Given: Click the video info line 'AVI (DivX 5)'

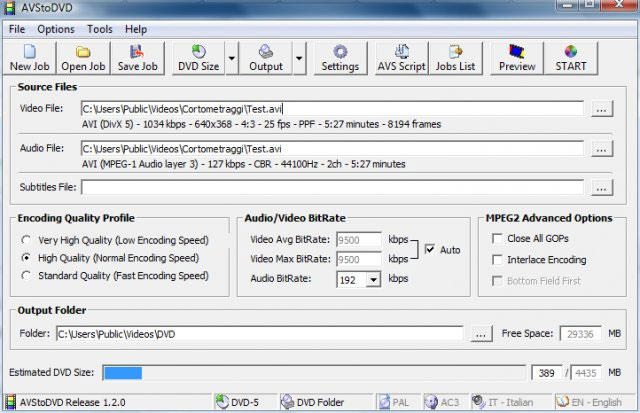Looking at the screenshot, I should (x=261, y=124).
